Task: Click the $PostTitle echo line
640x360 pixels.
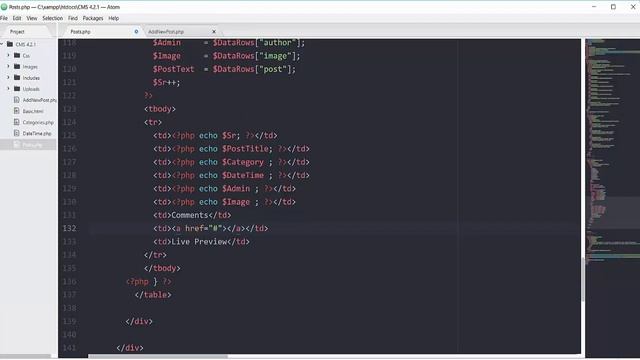Action: [x=231, y=149]
